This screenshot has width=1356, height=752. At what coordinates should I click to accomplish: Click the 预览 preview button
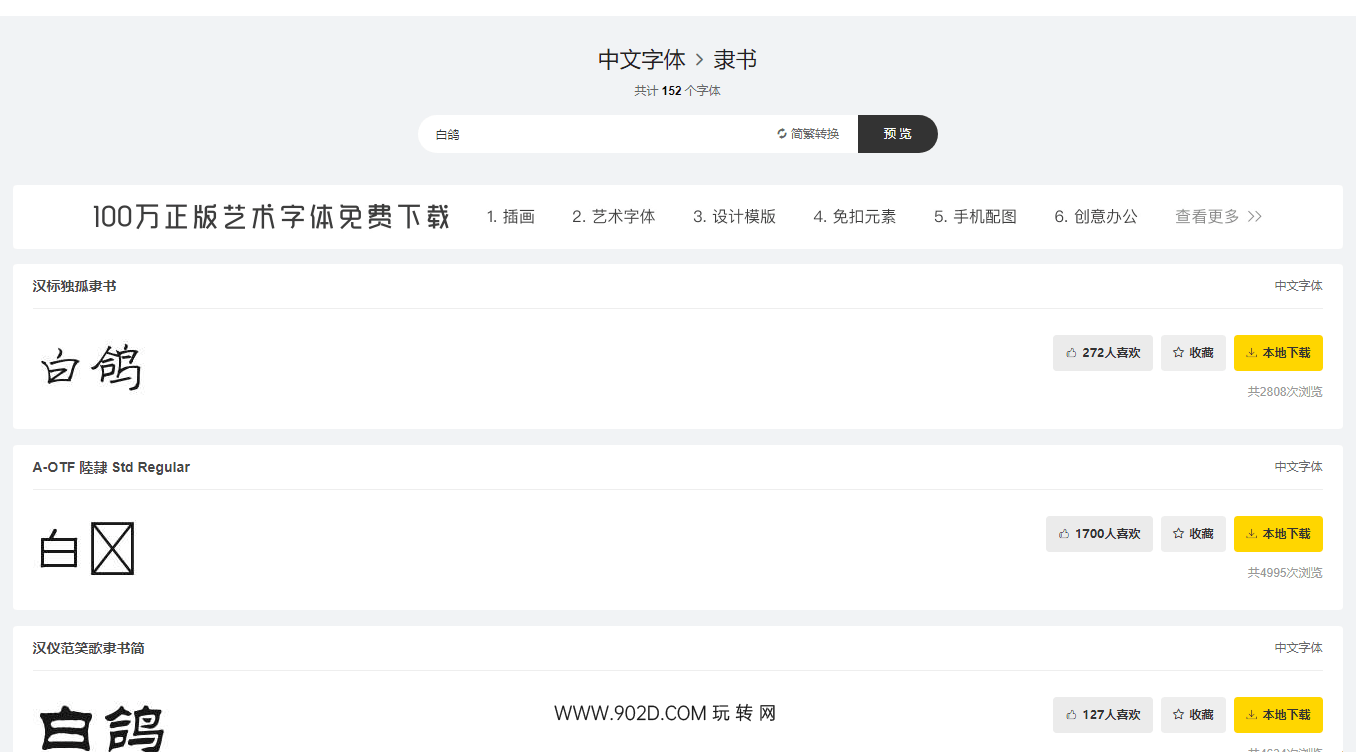[896, 133]
